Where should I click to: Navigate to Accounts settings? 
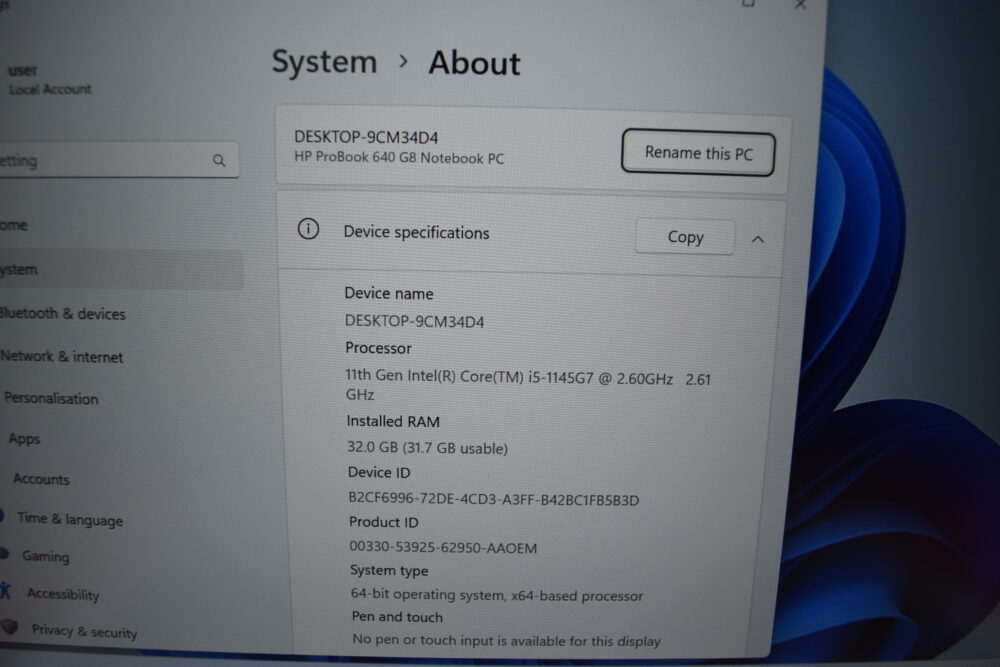[x=41, y=479]
